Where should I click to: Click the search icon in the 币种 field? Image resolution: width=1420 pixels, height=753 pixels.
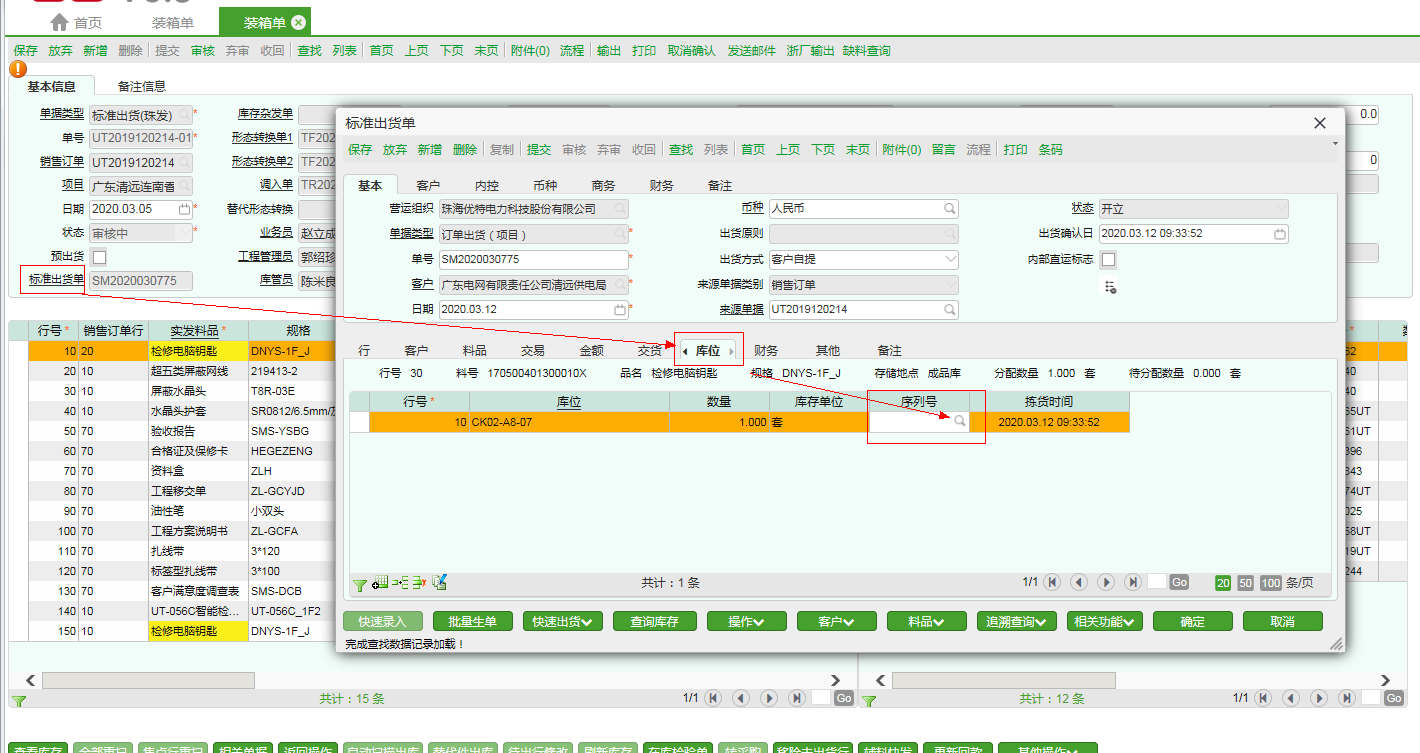(950, 209)
